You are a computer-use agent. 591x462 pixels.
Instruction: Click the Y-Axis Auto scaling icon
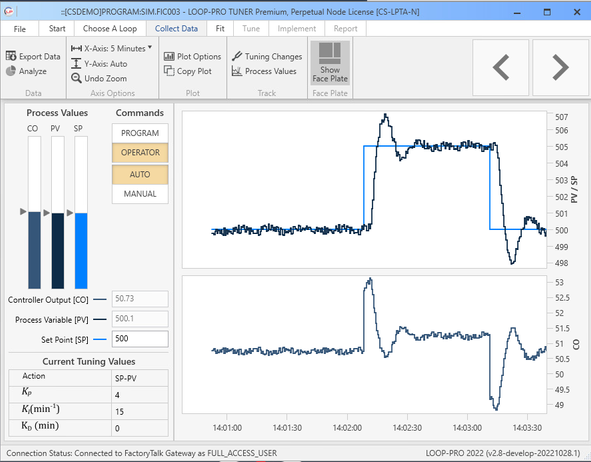[76, 63]
